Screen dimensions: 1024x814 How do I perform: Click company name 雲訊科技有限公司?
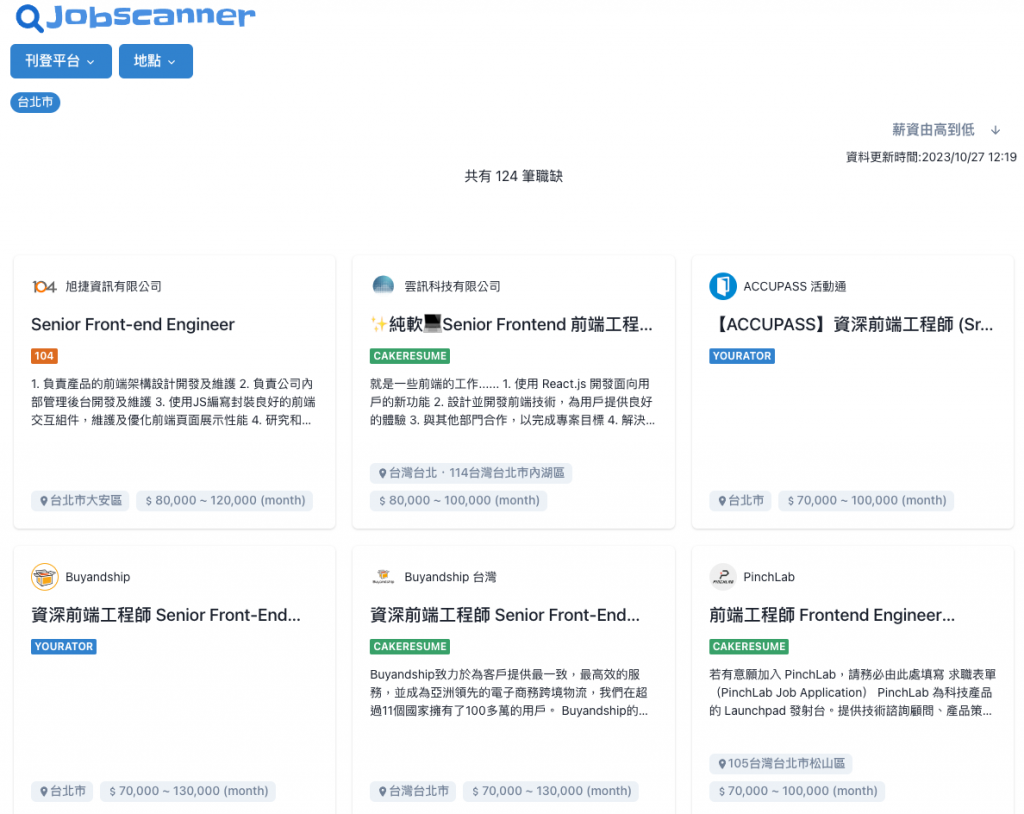[453, 286]
